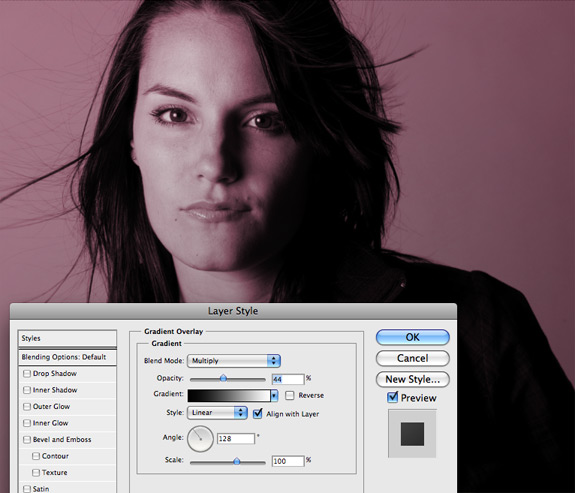Enable the Texture checkbox
Viewport: 575px width, 493px height.
tap(36, 472)
